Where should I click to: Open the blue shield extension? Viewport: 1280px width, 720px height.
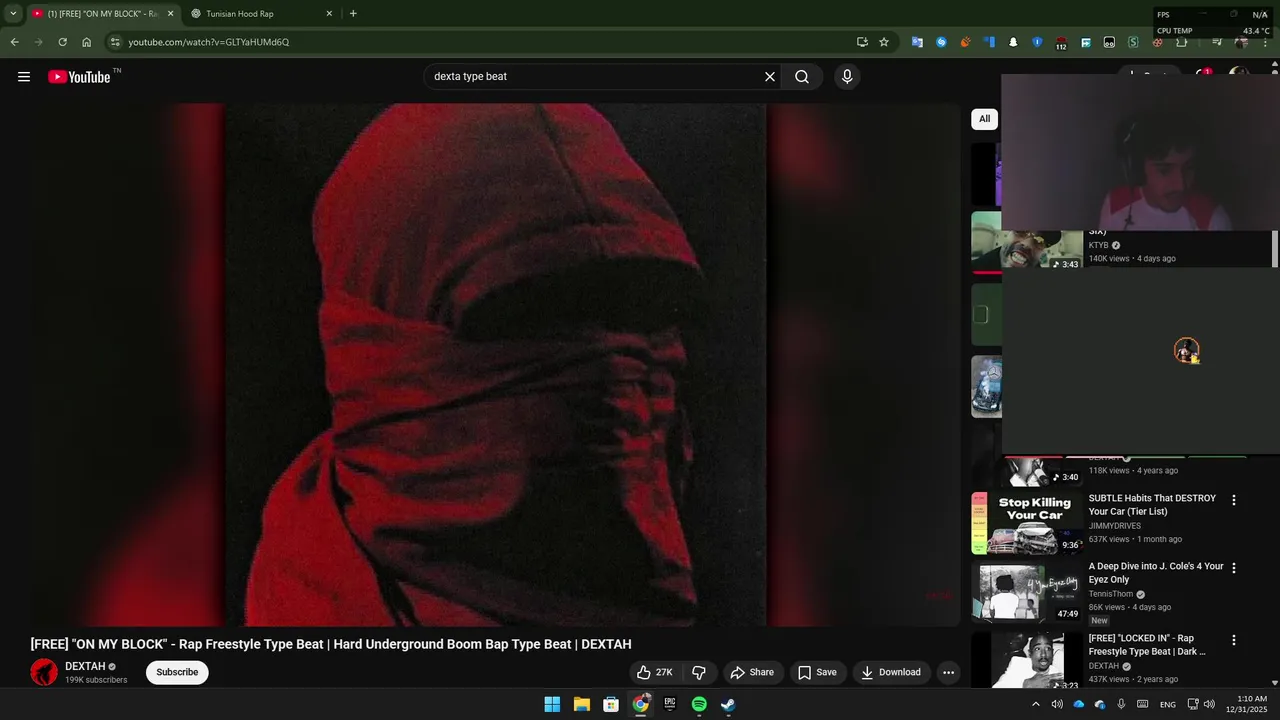click(1037, 42)
